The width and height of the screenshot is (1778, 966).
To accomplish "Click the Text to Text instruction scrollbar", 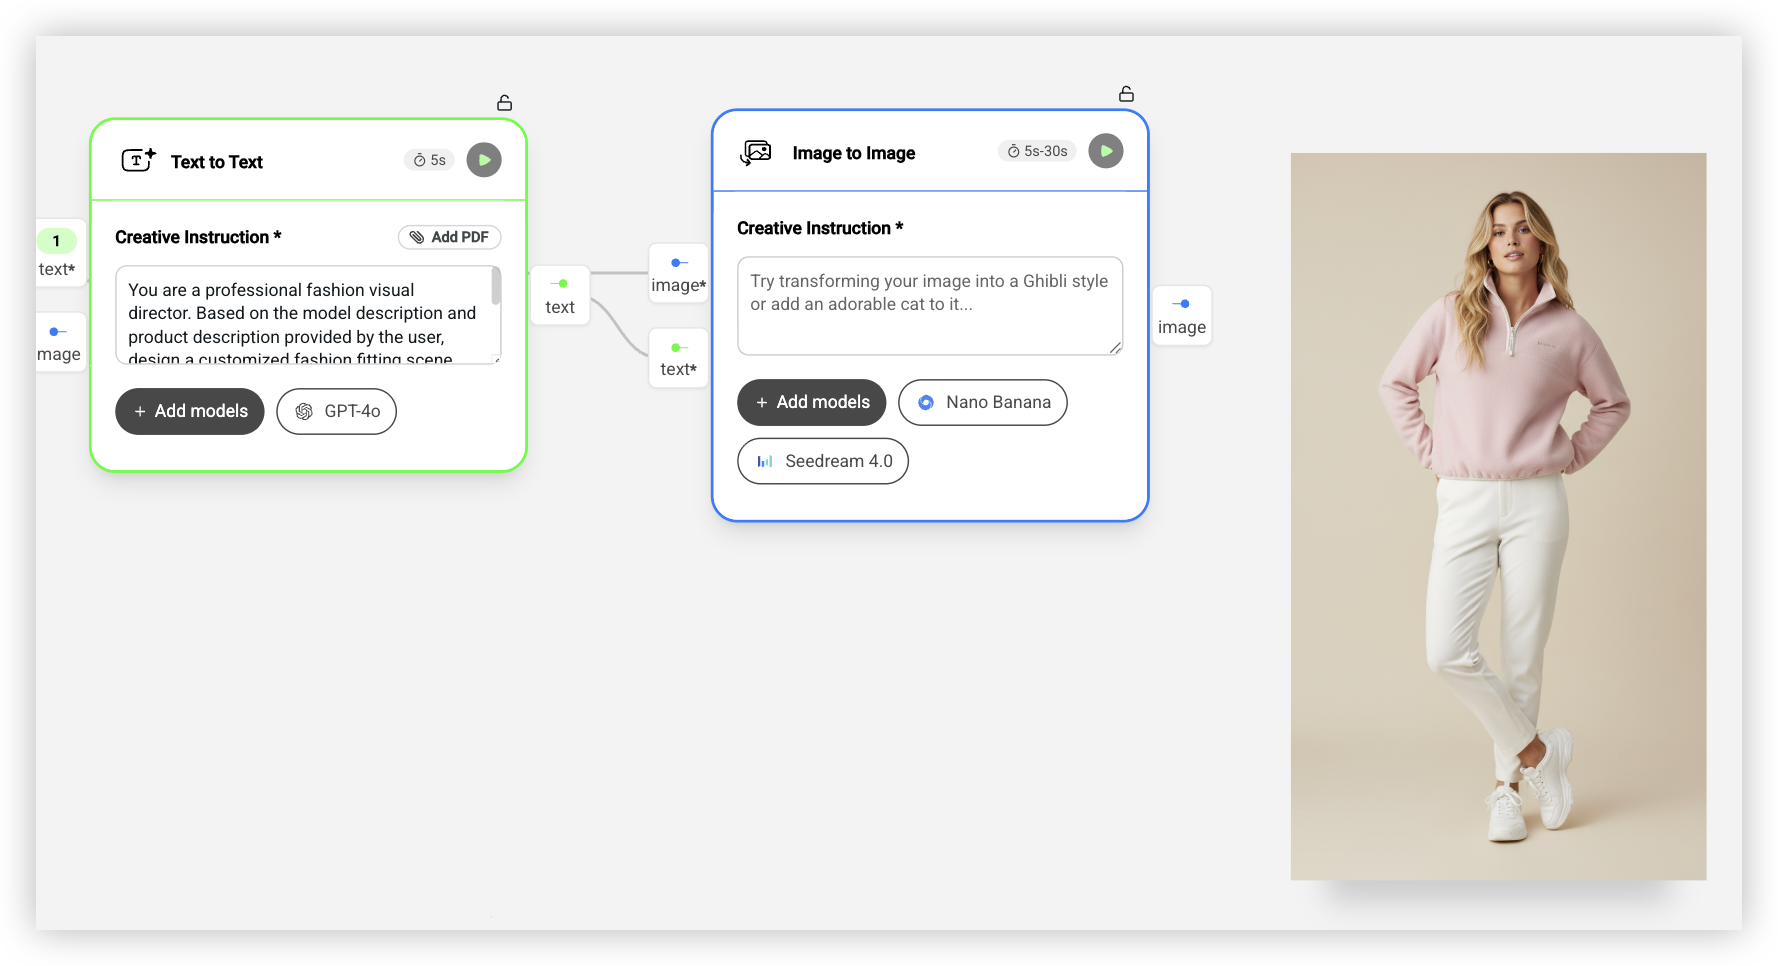I will (496, 287).
